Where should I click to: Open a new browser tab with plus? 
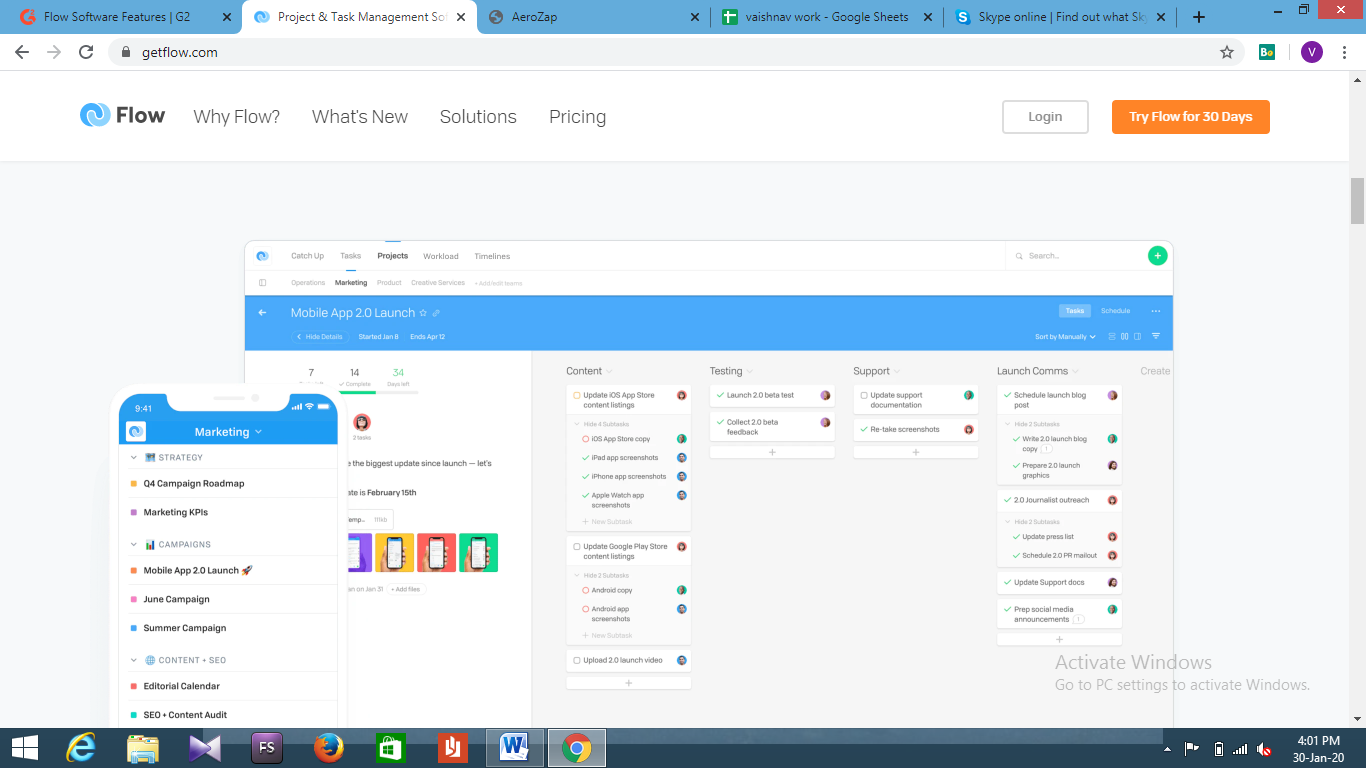(x=1199, y=17)
